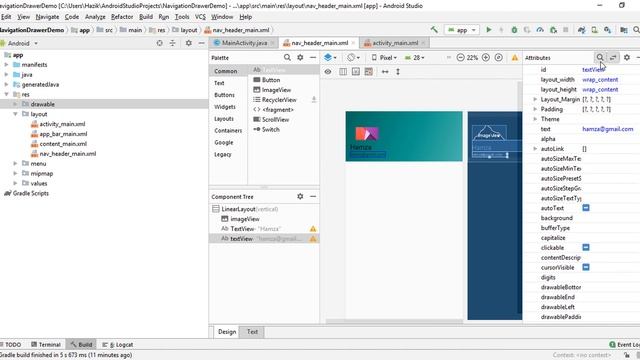
Task: Click the teal design preview header
Action: click(404, 136)
